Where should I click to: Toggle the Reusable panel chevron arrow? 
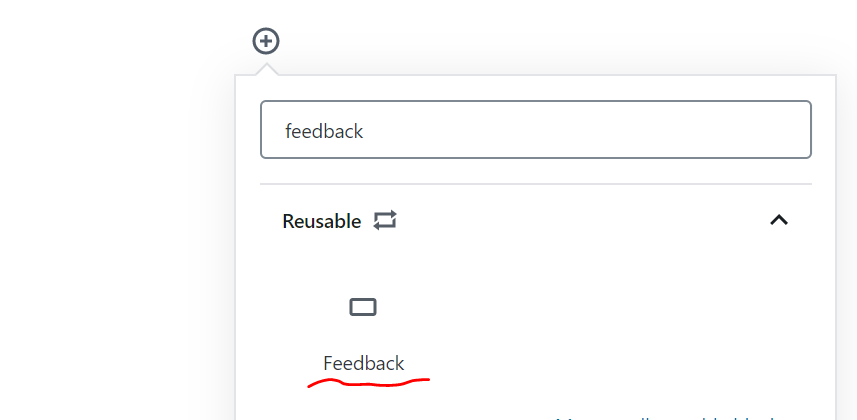coord(779,220)
